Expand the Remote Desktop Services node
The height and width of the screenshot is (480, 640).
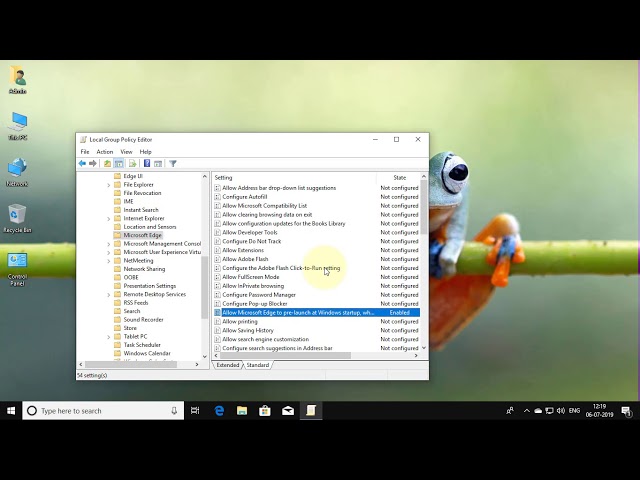point(109,295)
